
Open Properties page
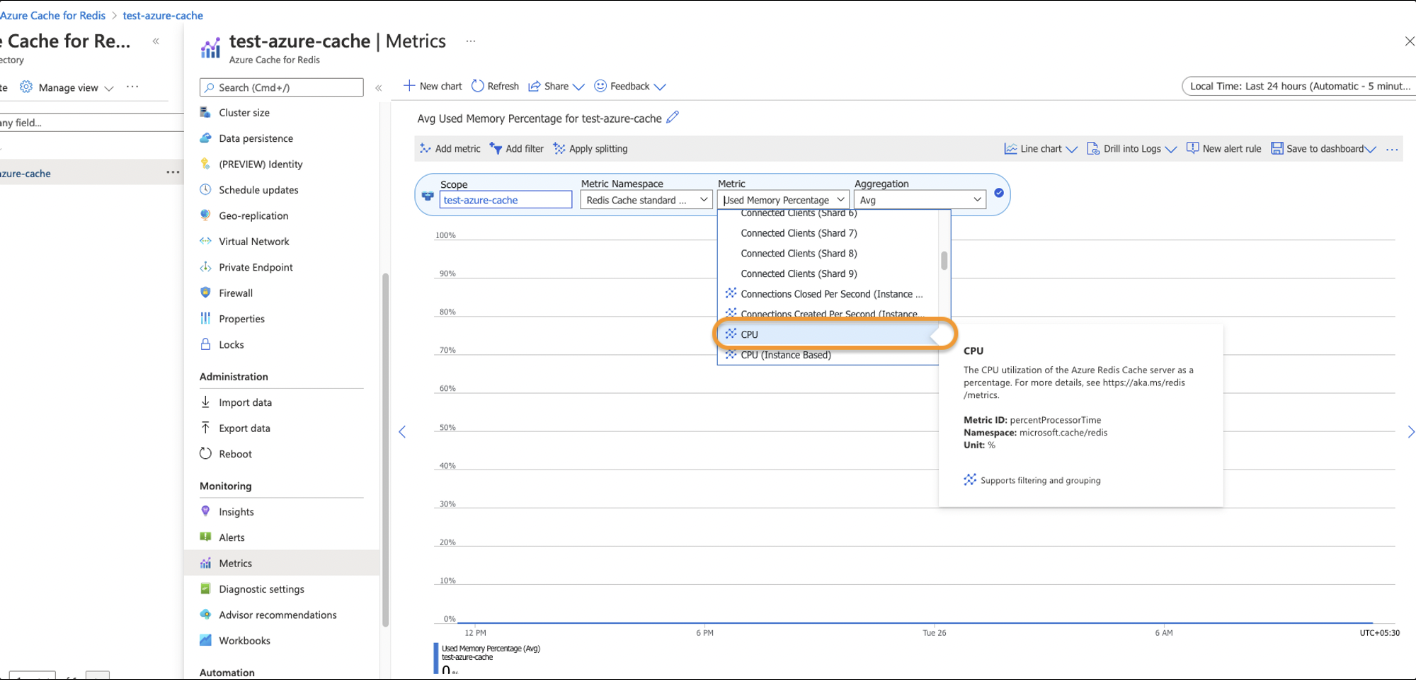[x=242, y=319]
